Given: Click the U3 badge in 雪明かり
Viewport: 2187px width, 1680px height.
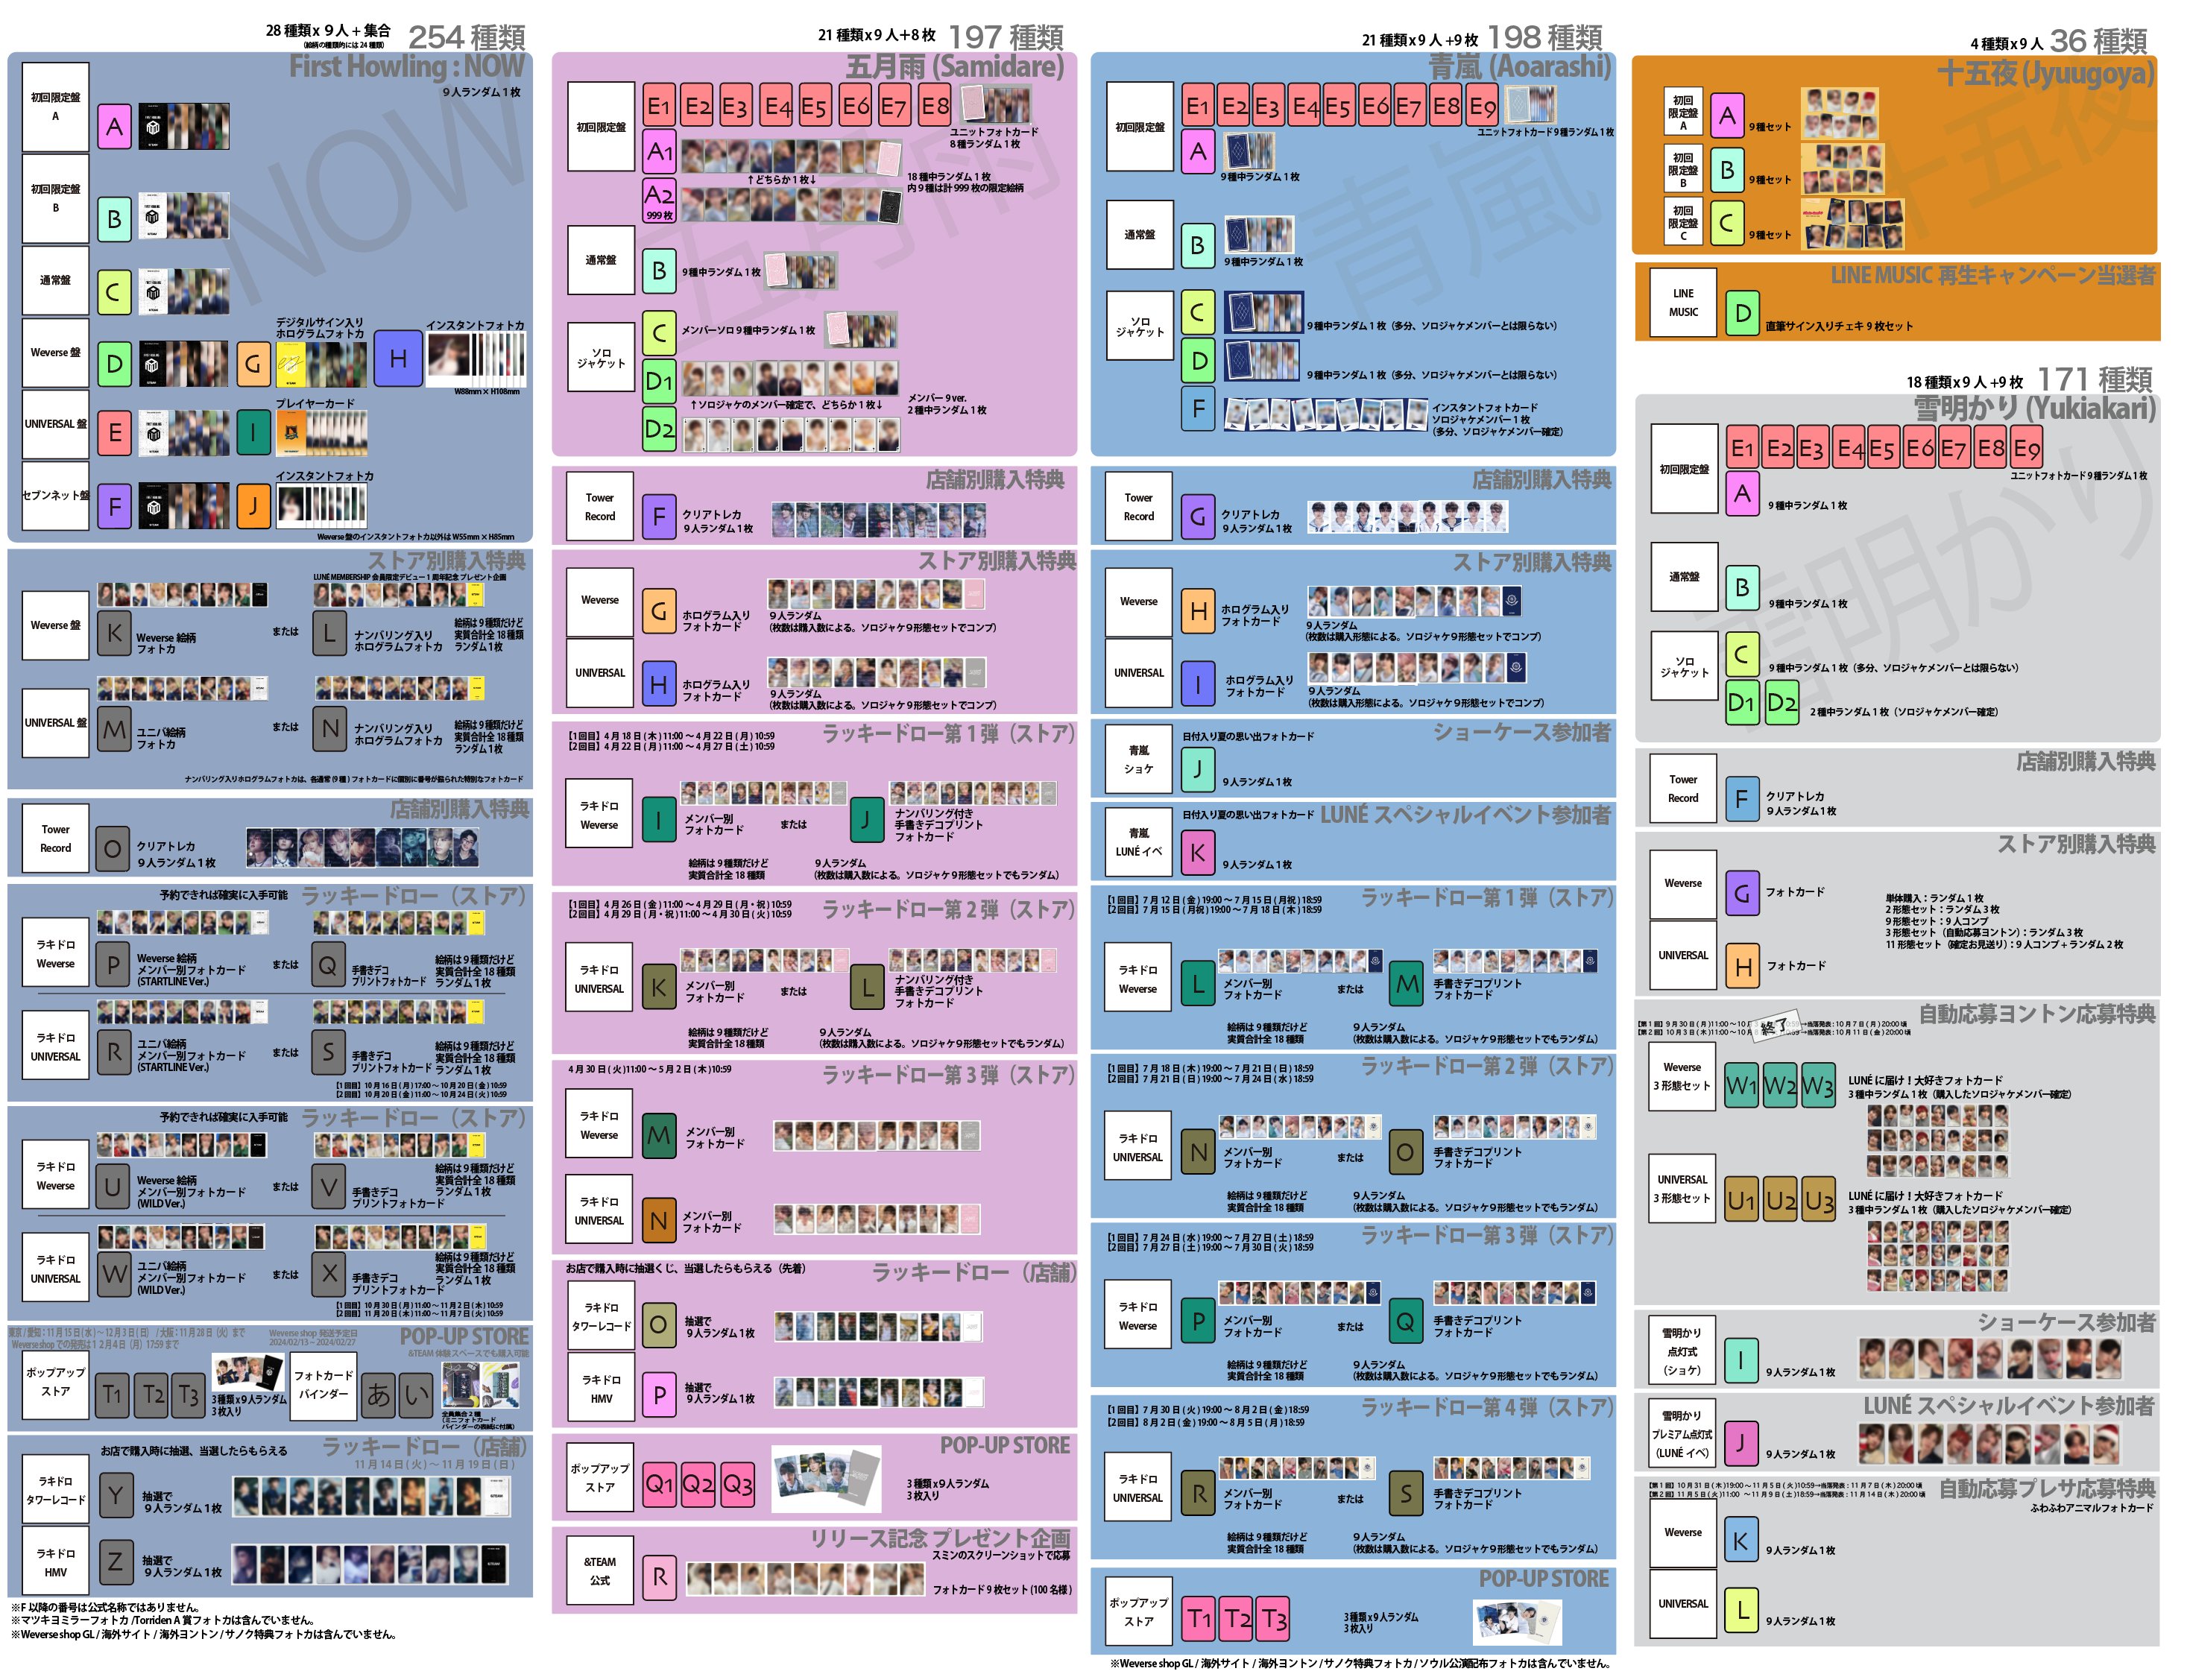Looking at the screenshot, I should coord(1818,1200).
